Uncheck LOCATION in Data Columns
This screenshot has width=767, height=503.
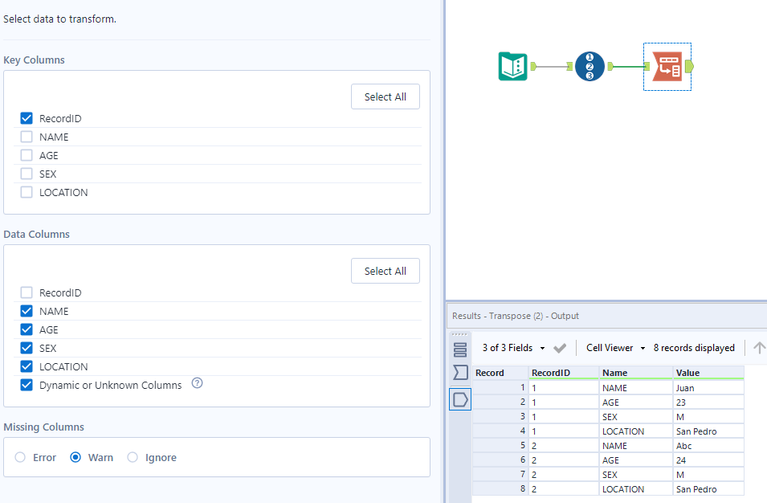click(26, 366)
